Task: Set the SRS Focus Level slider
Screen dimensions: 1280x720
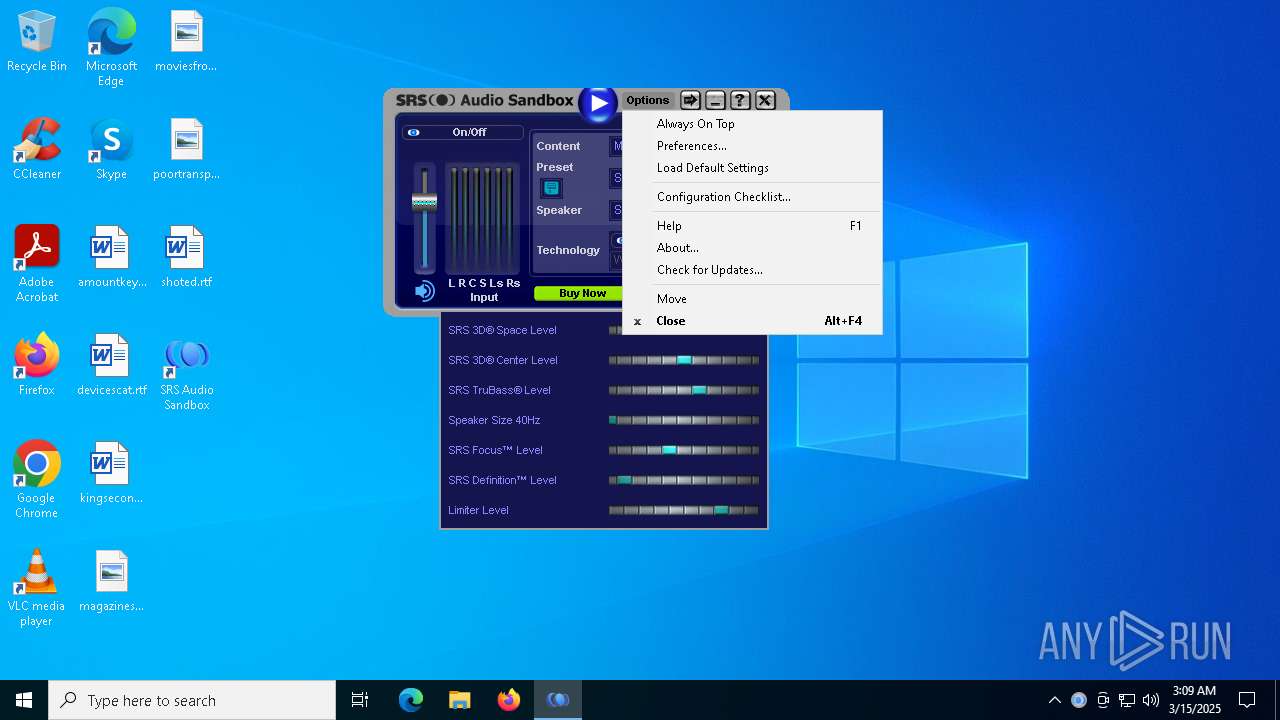Action: [684, 450]
